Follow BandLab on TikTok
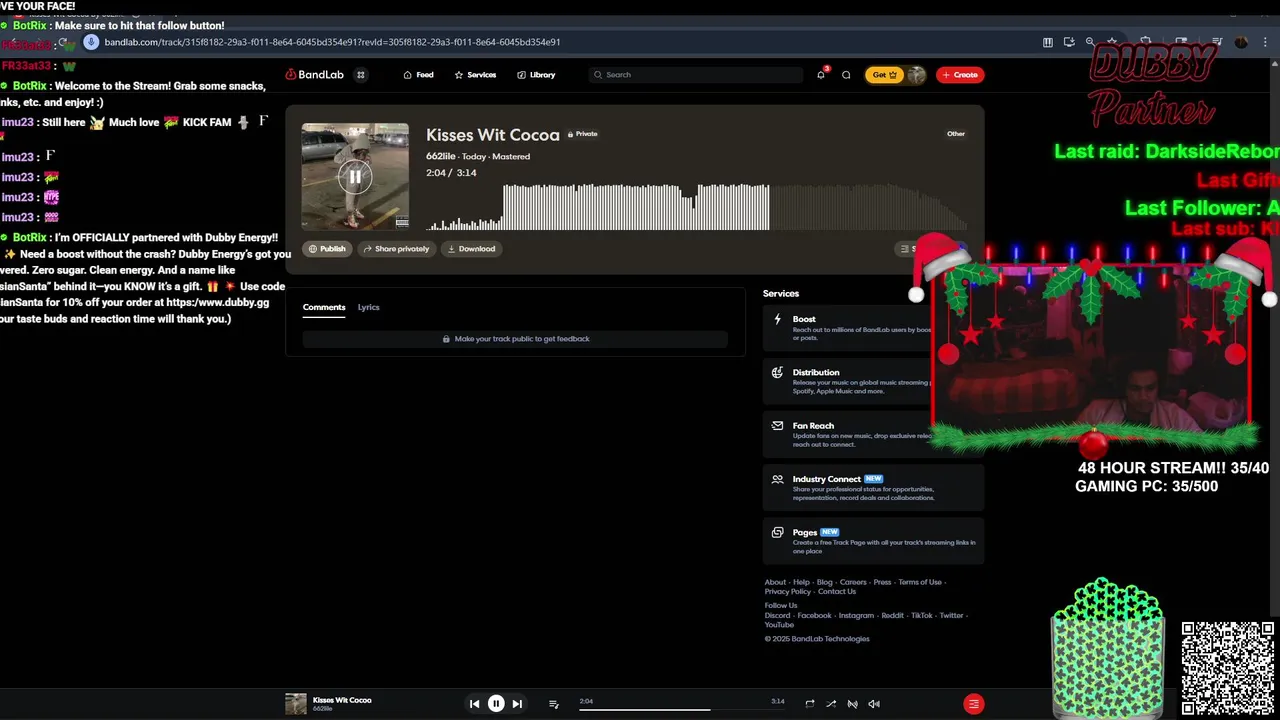The width and height of the screenshot is (1280, 720). click(x=922, y=616)
